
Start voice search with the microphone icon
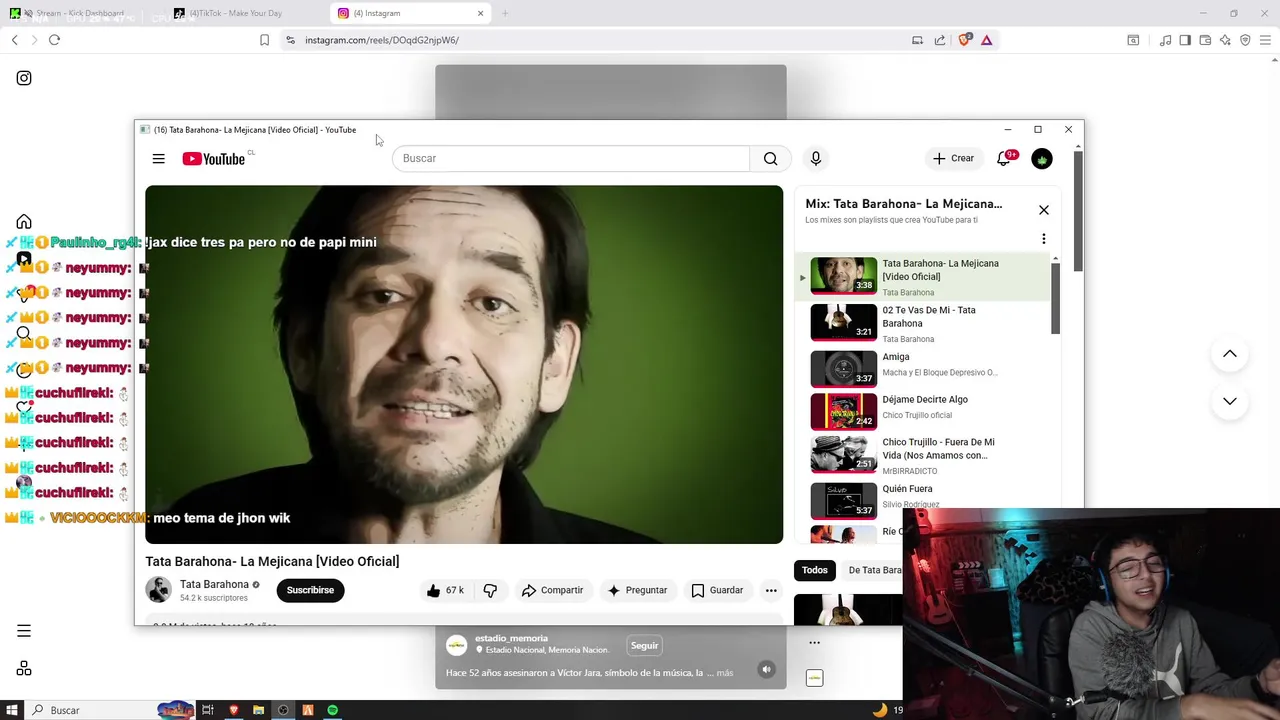[x=816, y=158]
